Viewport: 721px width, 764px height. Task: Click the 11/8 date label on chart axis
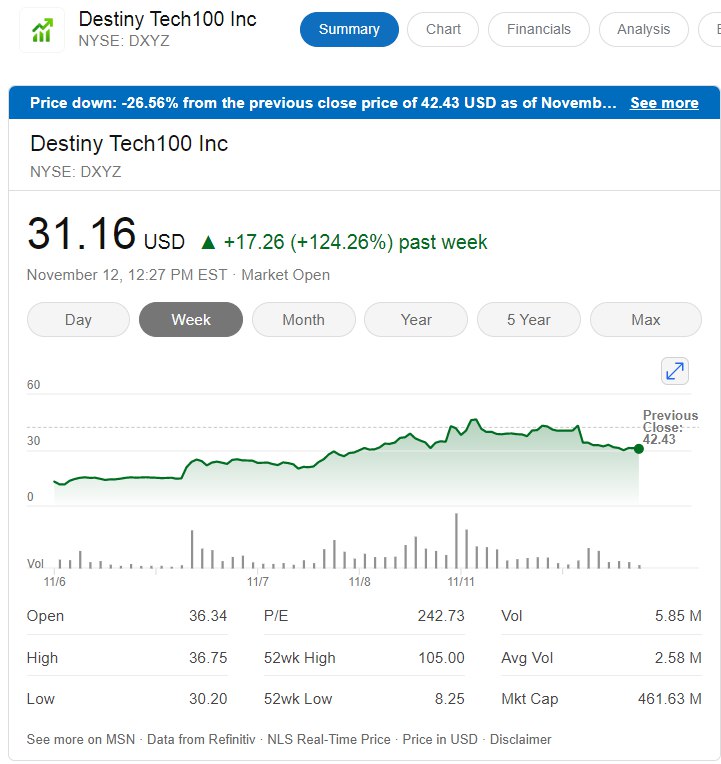pos(360,582)
